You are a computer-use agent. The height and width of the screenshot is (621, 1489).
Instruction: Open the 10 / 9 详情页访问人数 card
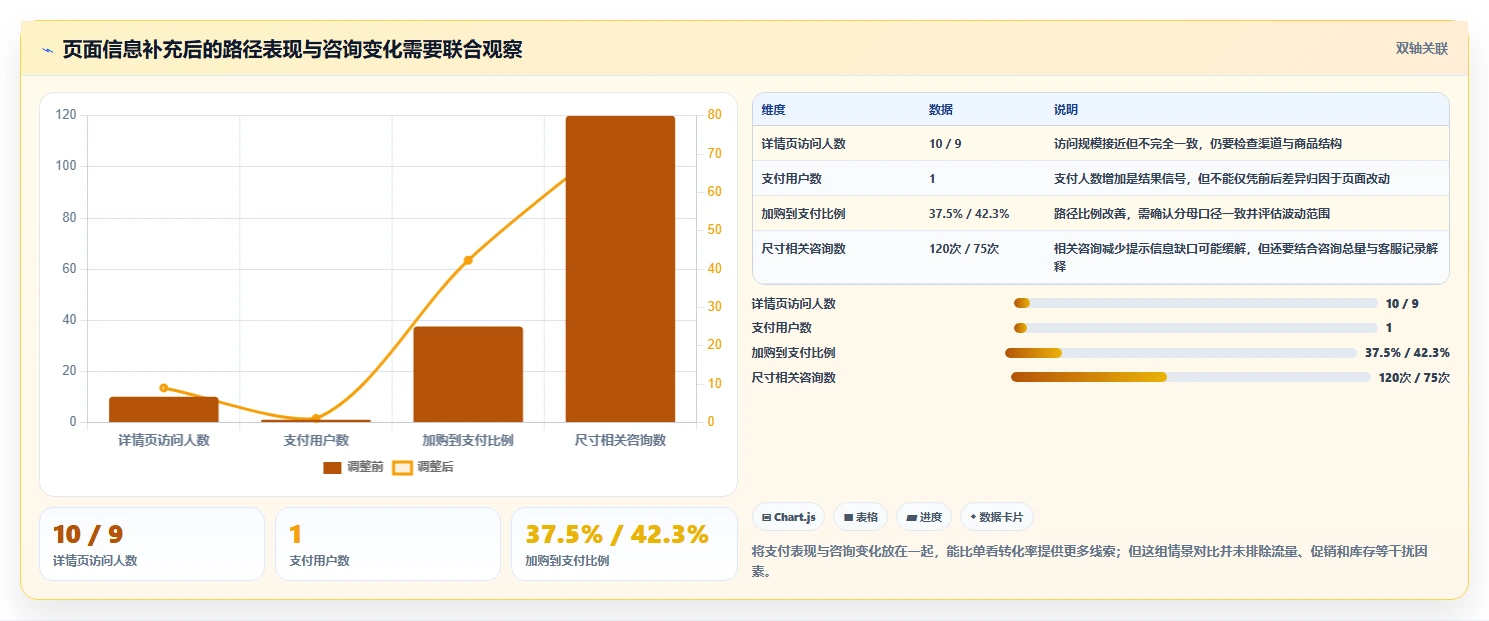tap(152, 544)
